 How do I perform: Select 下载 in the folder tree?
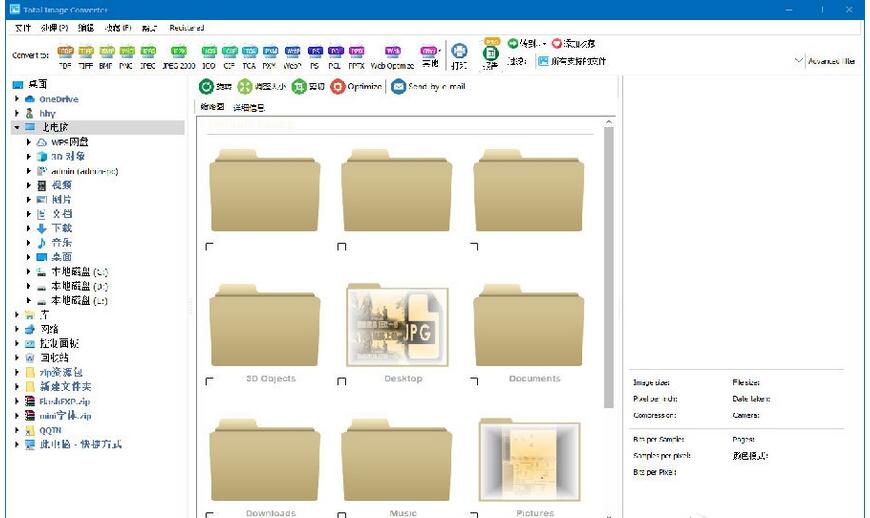click(61, 228)
